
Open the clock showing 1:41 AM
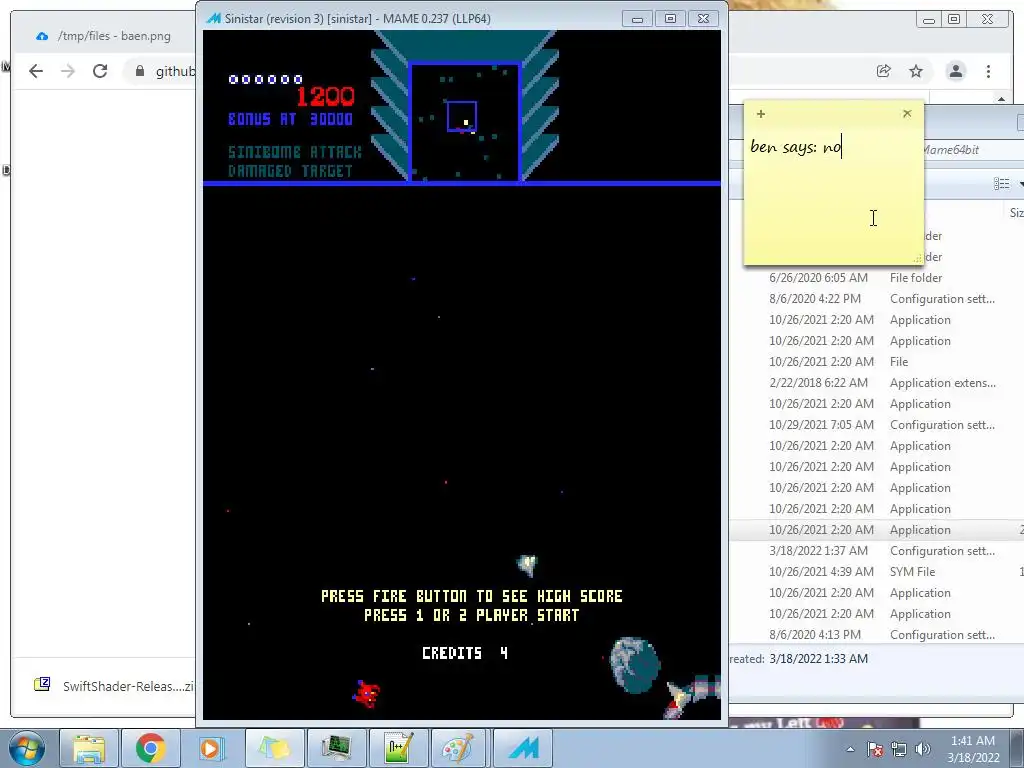[x=973, y=748]
